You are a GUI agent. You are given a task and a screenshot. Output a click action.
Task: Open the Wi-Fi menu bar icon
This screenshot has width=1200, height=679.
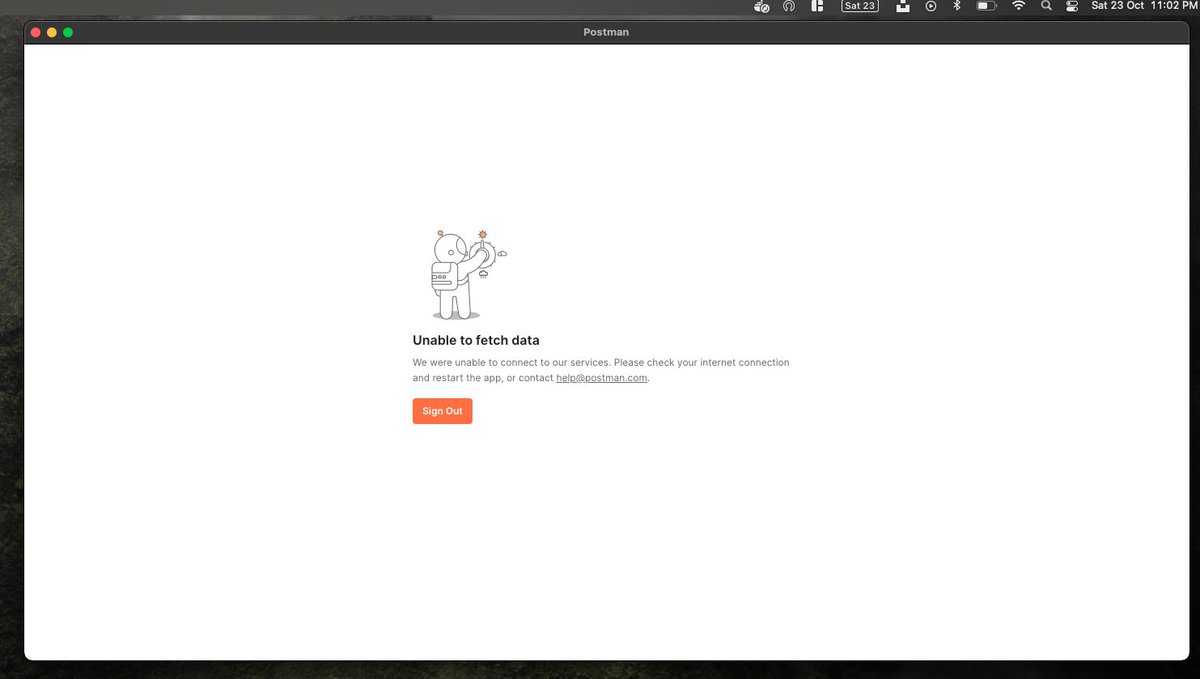pyautogui.click(x=1018, y=6)
